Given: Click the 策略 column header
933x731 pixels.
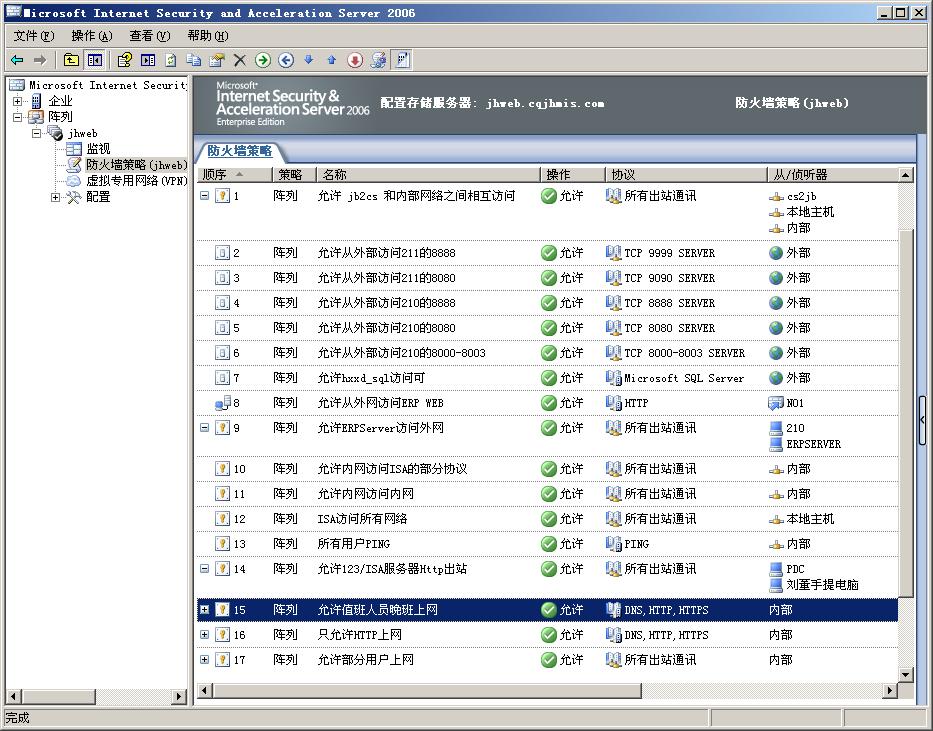Looking at the screenshot, I should tap(294, 174).
